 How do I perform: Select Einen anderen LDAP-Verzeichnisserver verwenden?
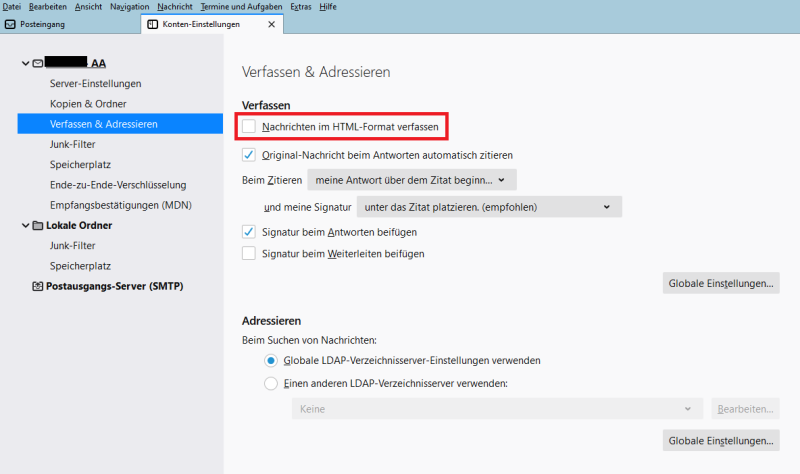pyautogui.click(x=271, y=383)
